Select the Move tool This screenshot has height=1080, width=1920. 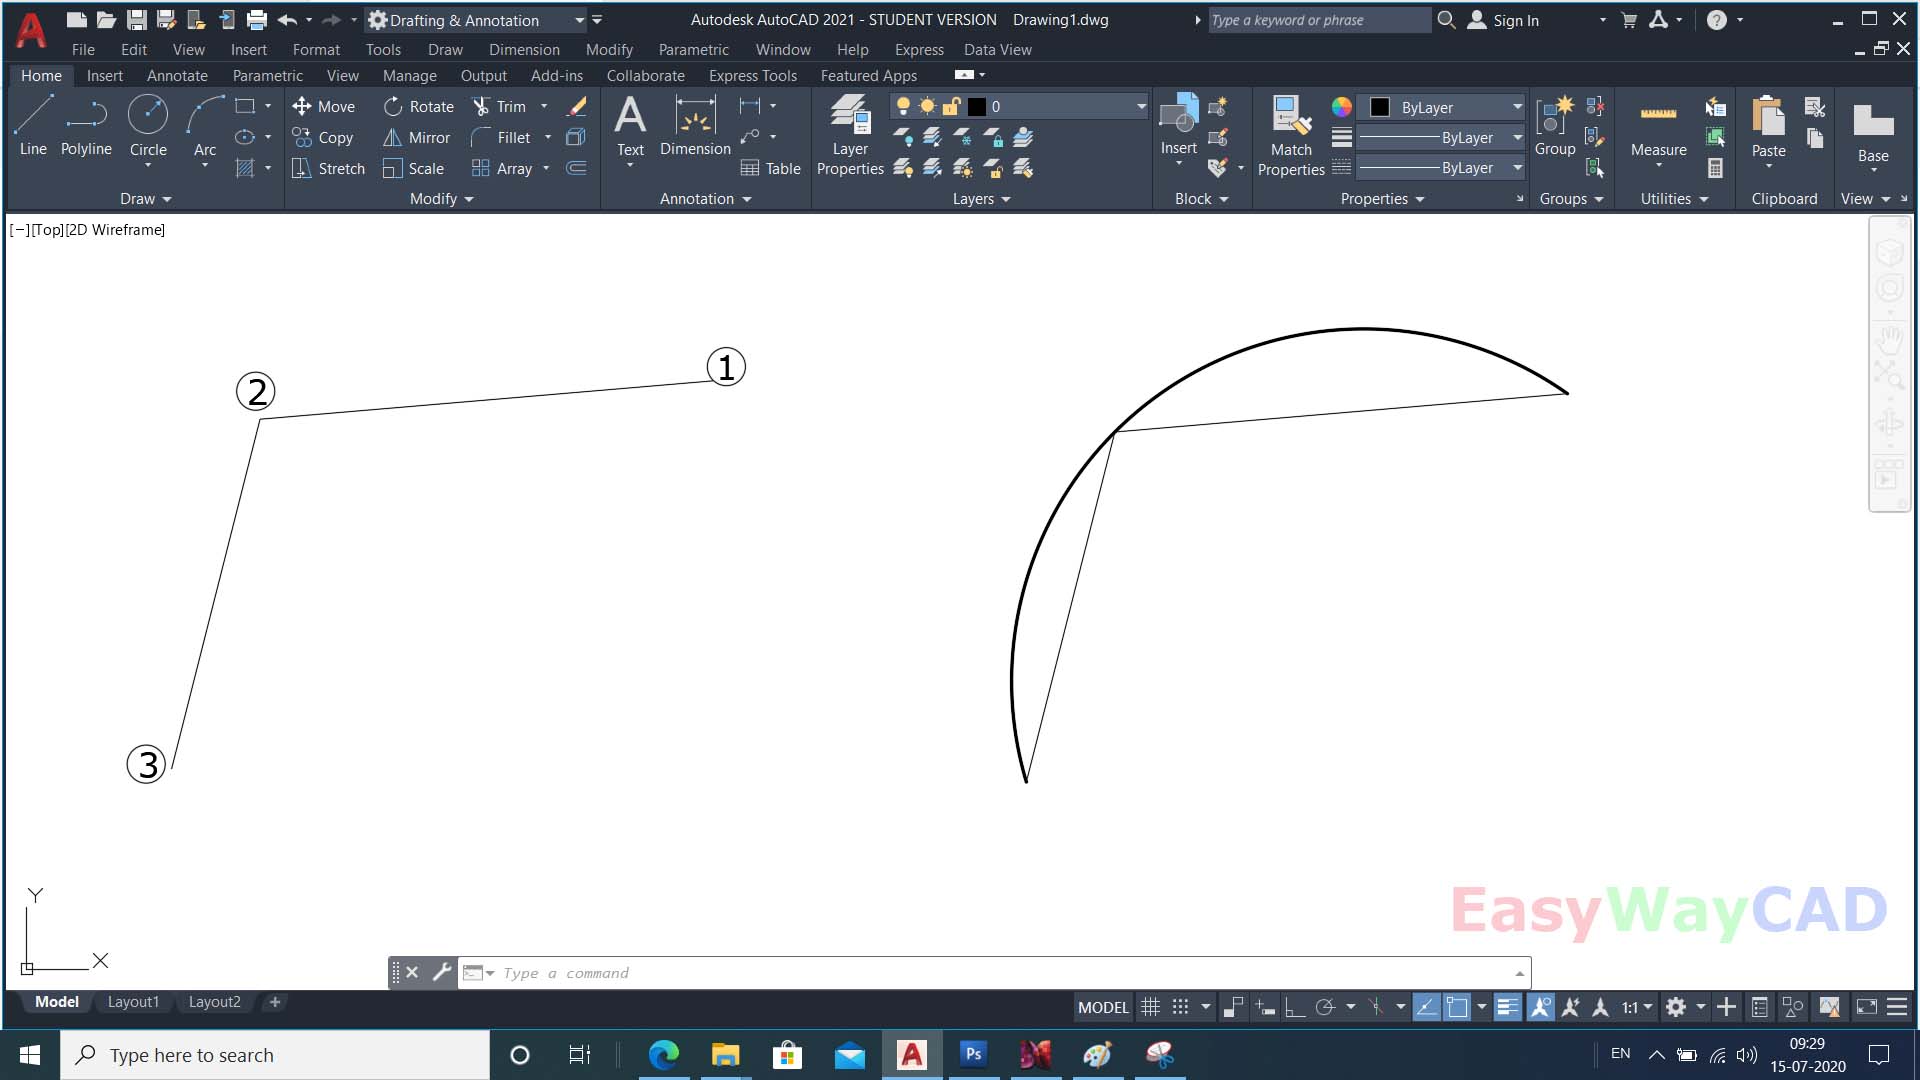click(325, 106)
